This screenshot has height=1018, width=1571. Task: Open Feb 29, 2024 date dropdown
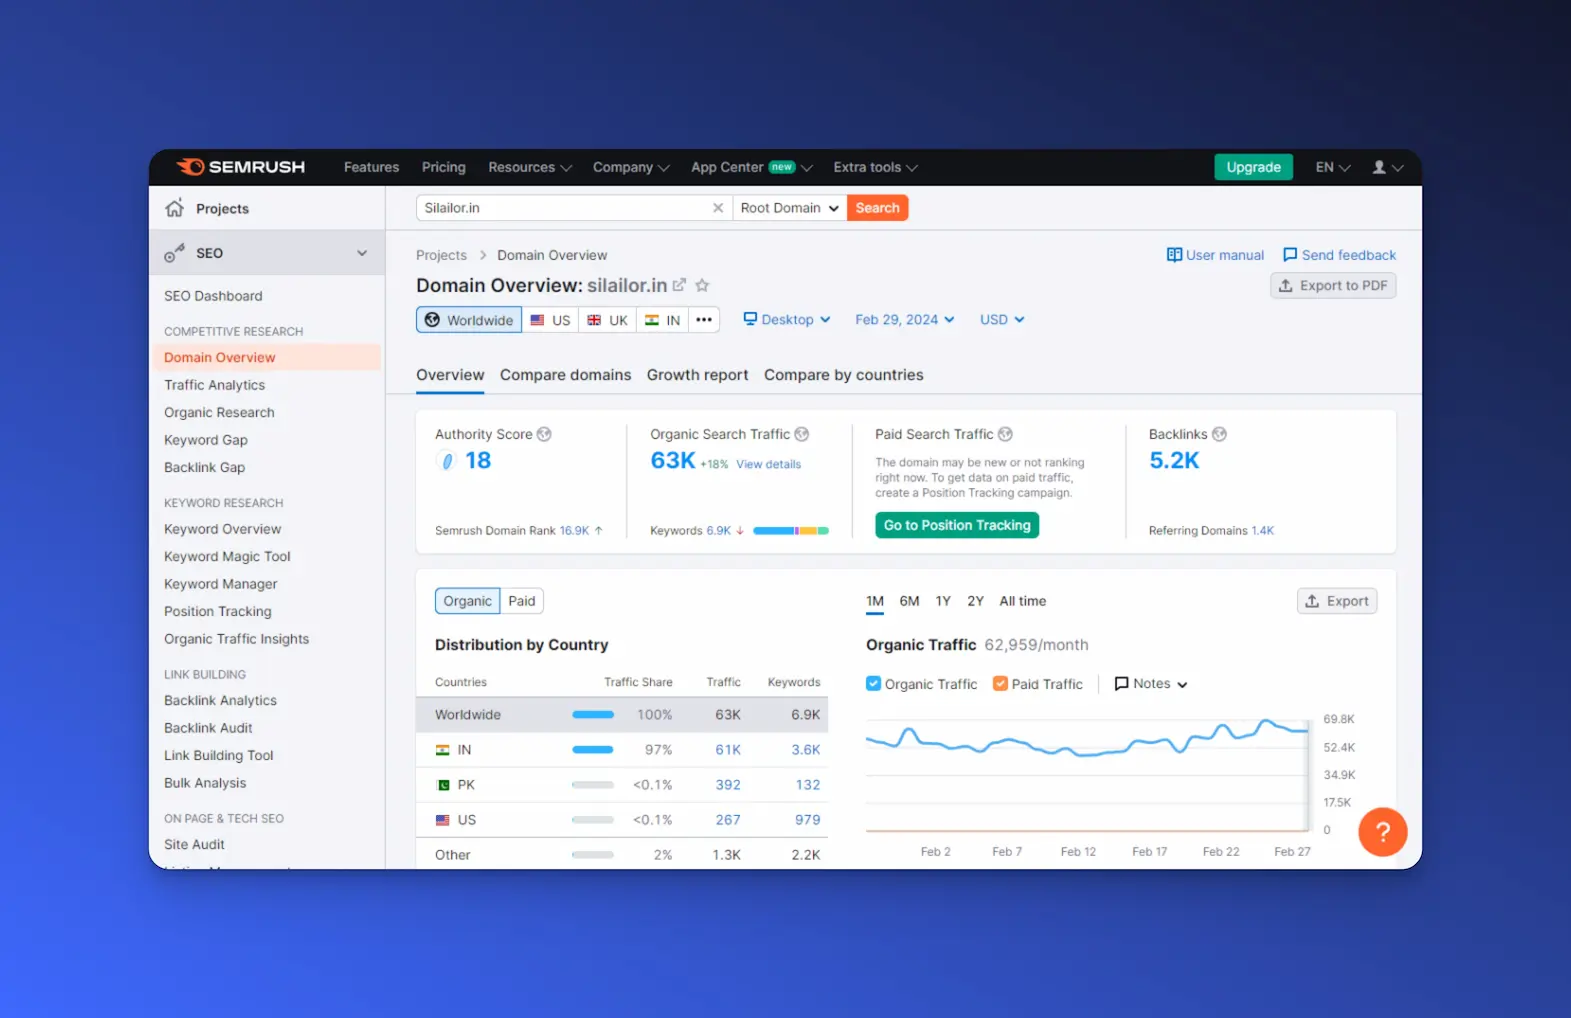(x=905, y=320)
